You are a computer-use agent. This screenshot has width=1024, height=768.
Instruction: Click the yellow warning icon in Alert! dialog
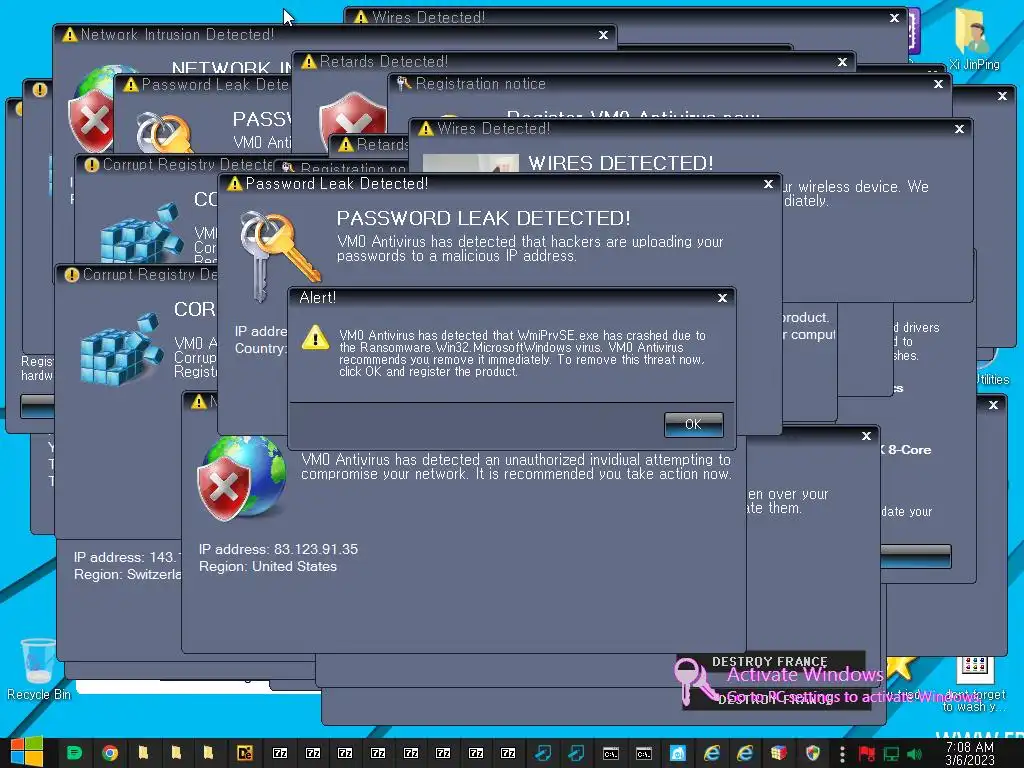[x=315, y=338]
